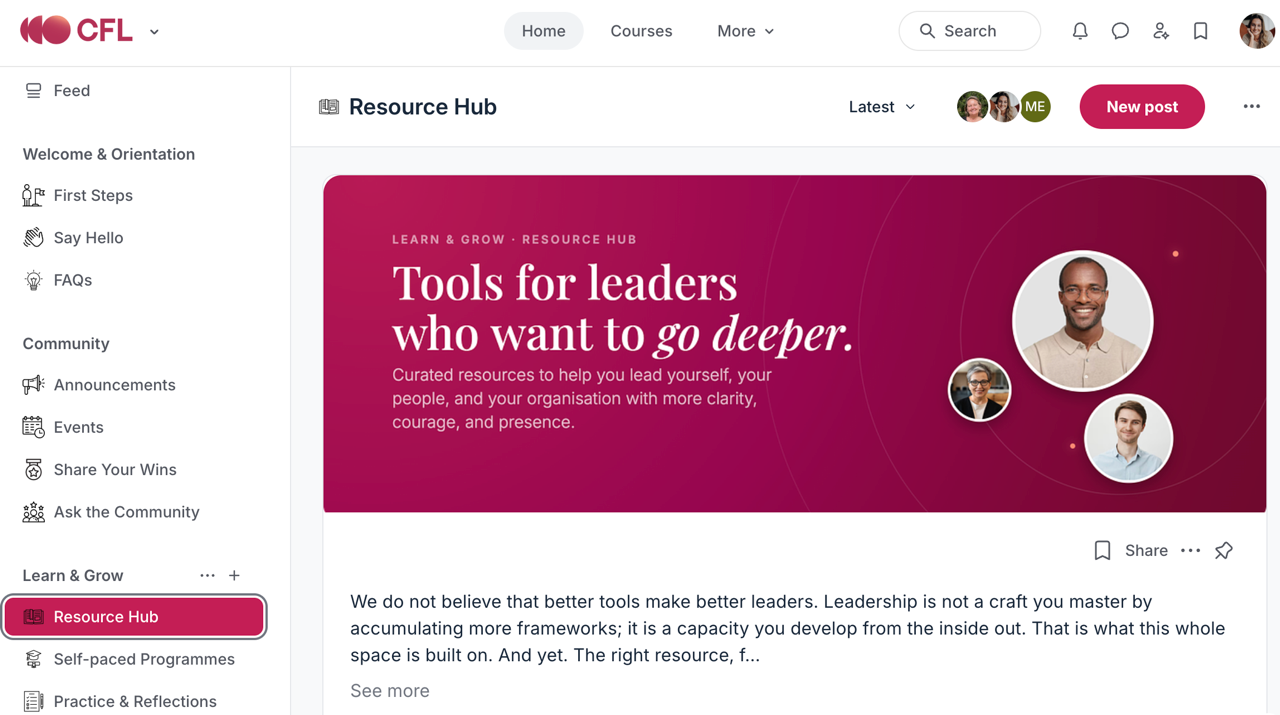Open the Self-paced Programmes space

click(145, 659)
